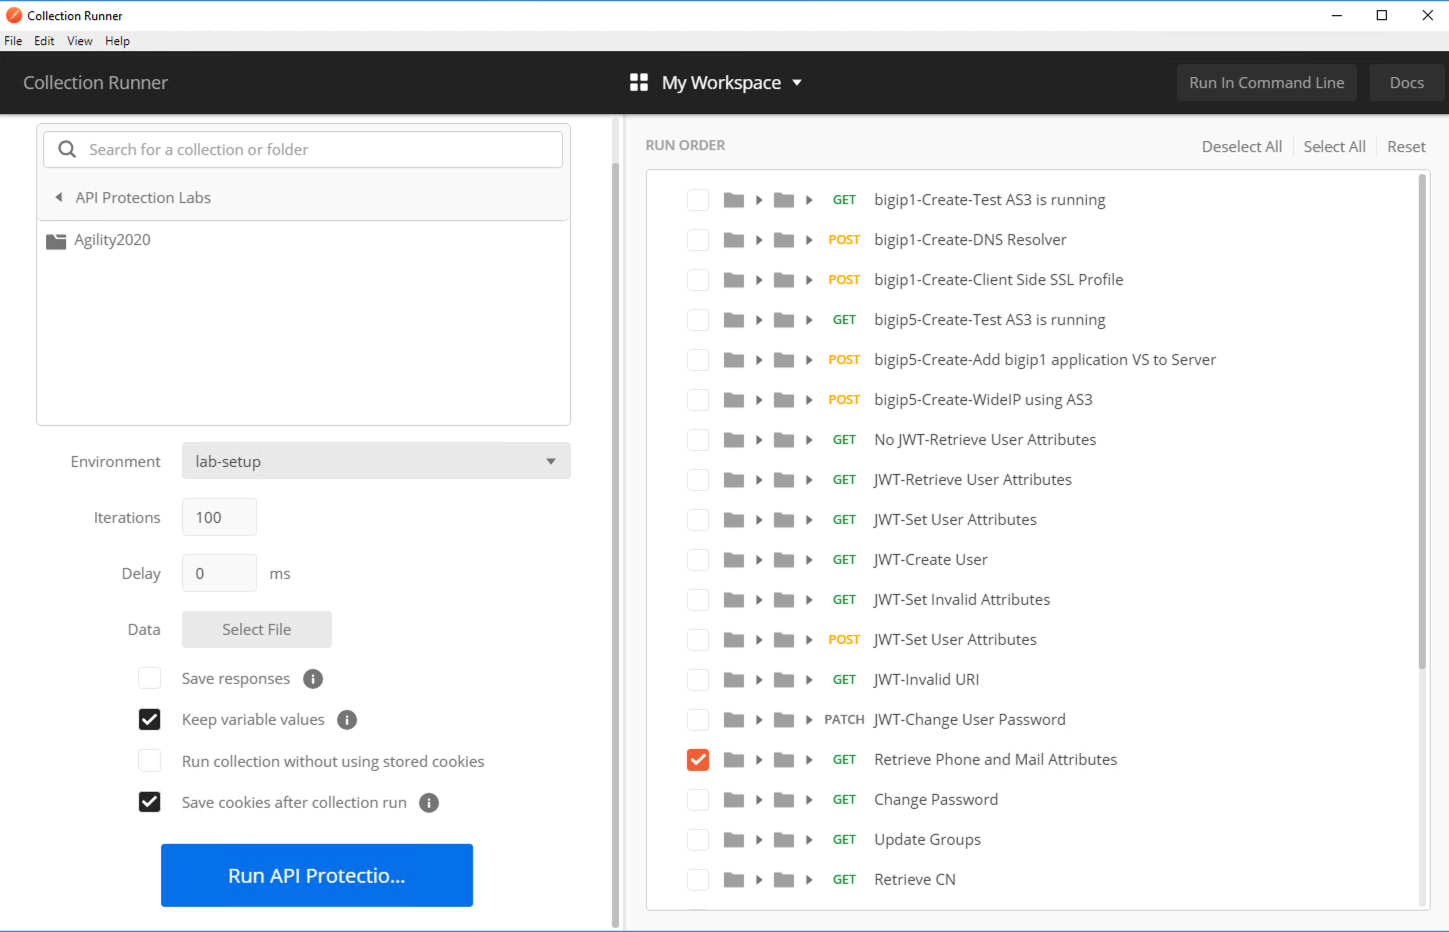Expand first arrow in bigip1-Create-Test AS3 row
Screen dimensions: 1449x932
tap(759, 200)
